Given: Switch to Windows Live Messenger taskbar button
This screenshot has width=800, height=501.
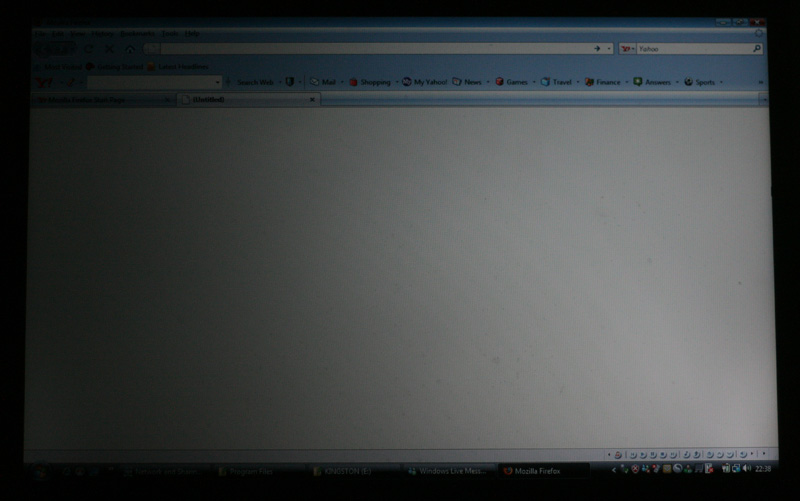Looking at the screenshot, I should click(x=449, y=471).
